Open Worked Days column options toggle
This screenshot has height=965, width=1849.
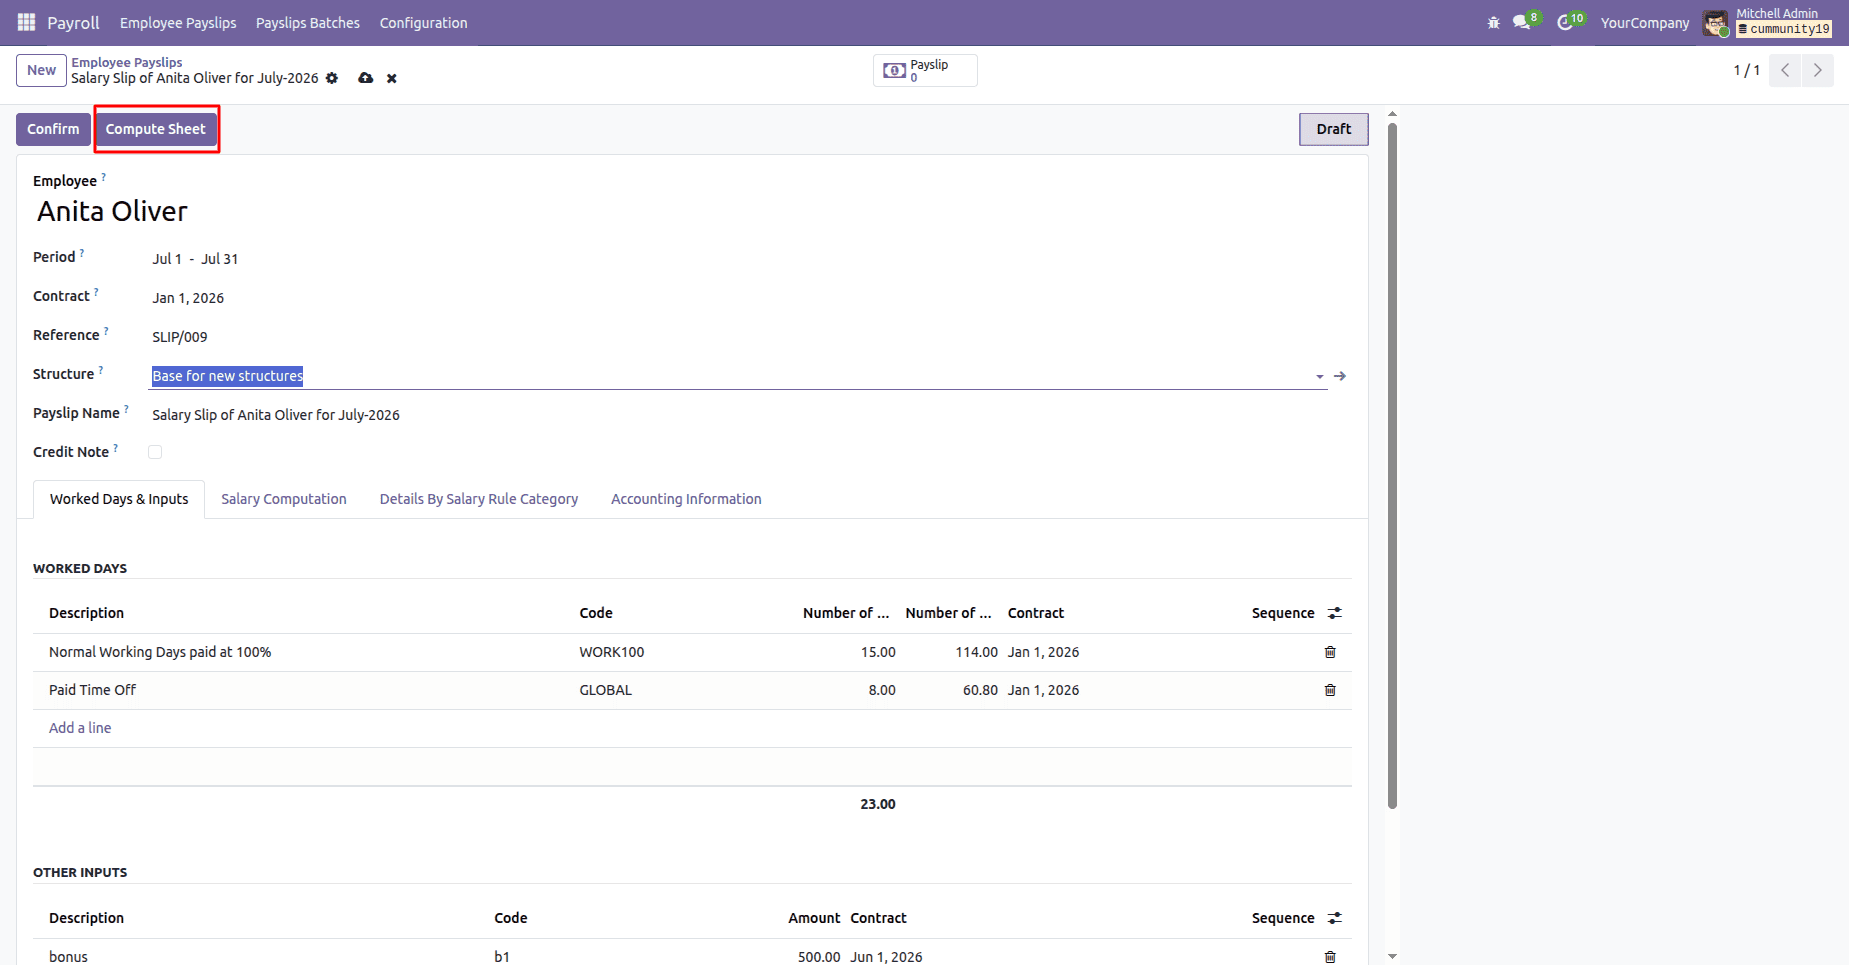pos(1335,613)
